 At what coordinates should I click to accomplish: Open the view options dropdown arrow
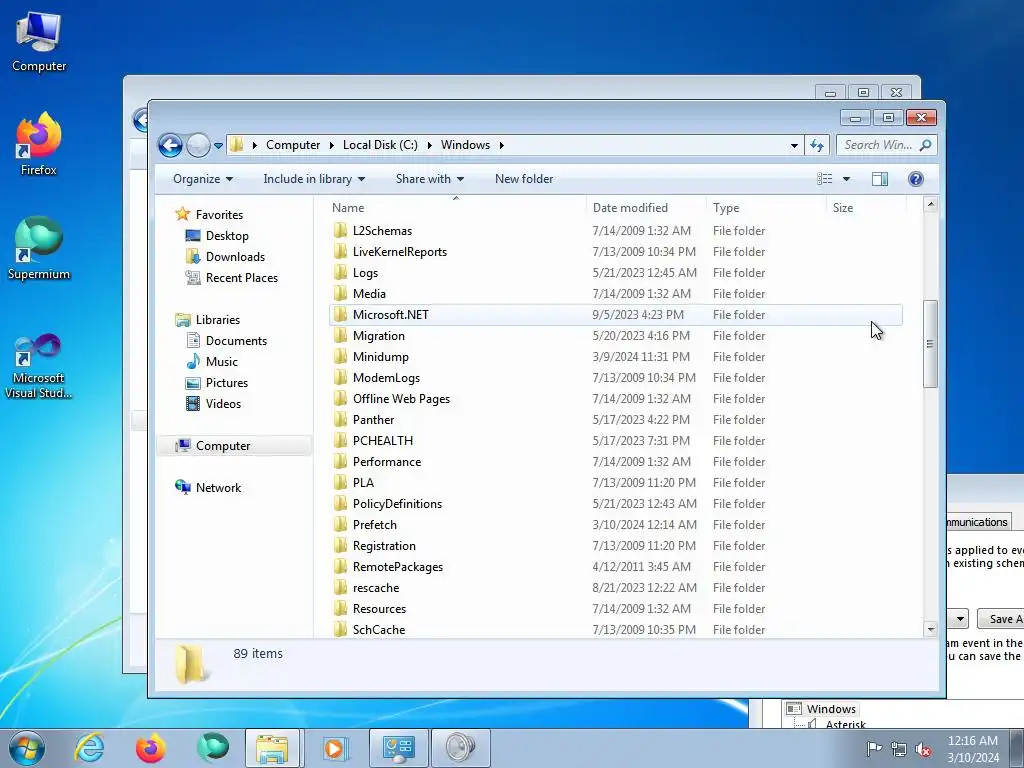point(846,179)
